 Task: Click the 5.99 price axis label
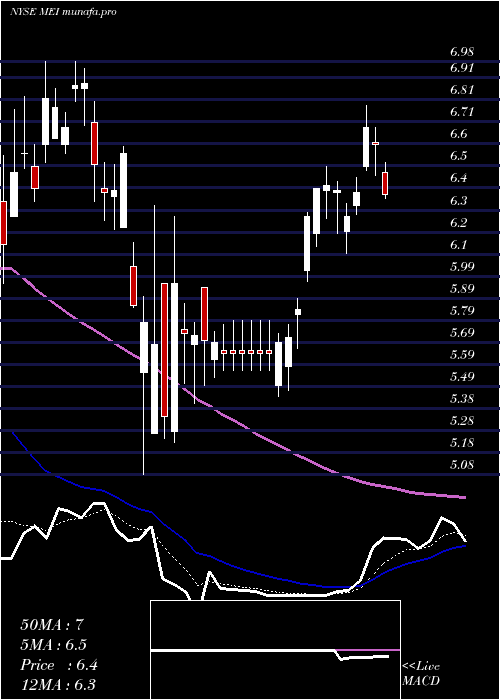point(462,267)
